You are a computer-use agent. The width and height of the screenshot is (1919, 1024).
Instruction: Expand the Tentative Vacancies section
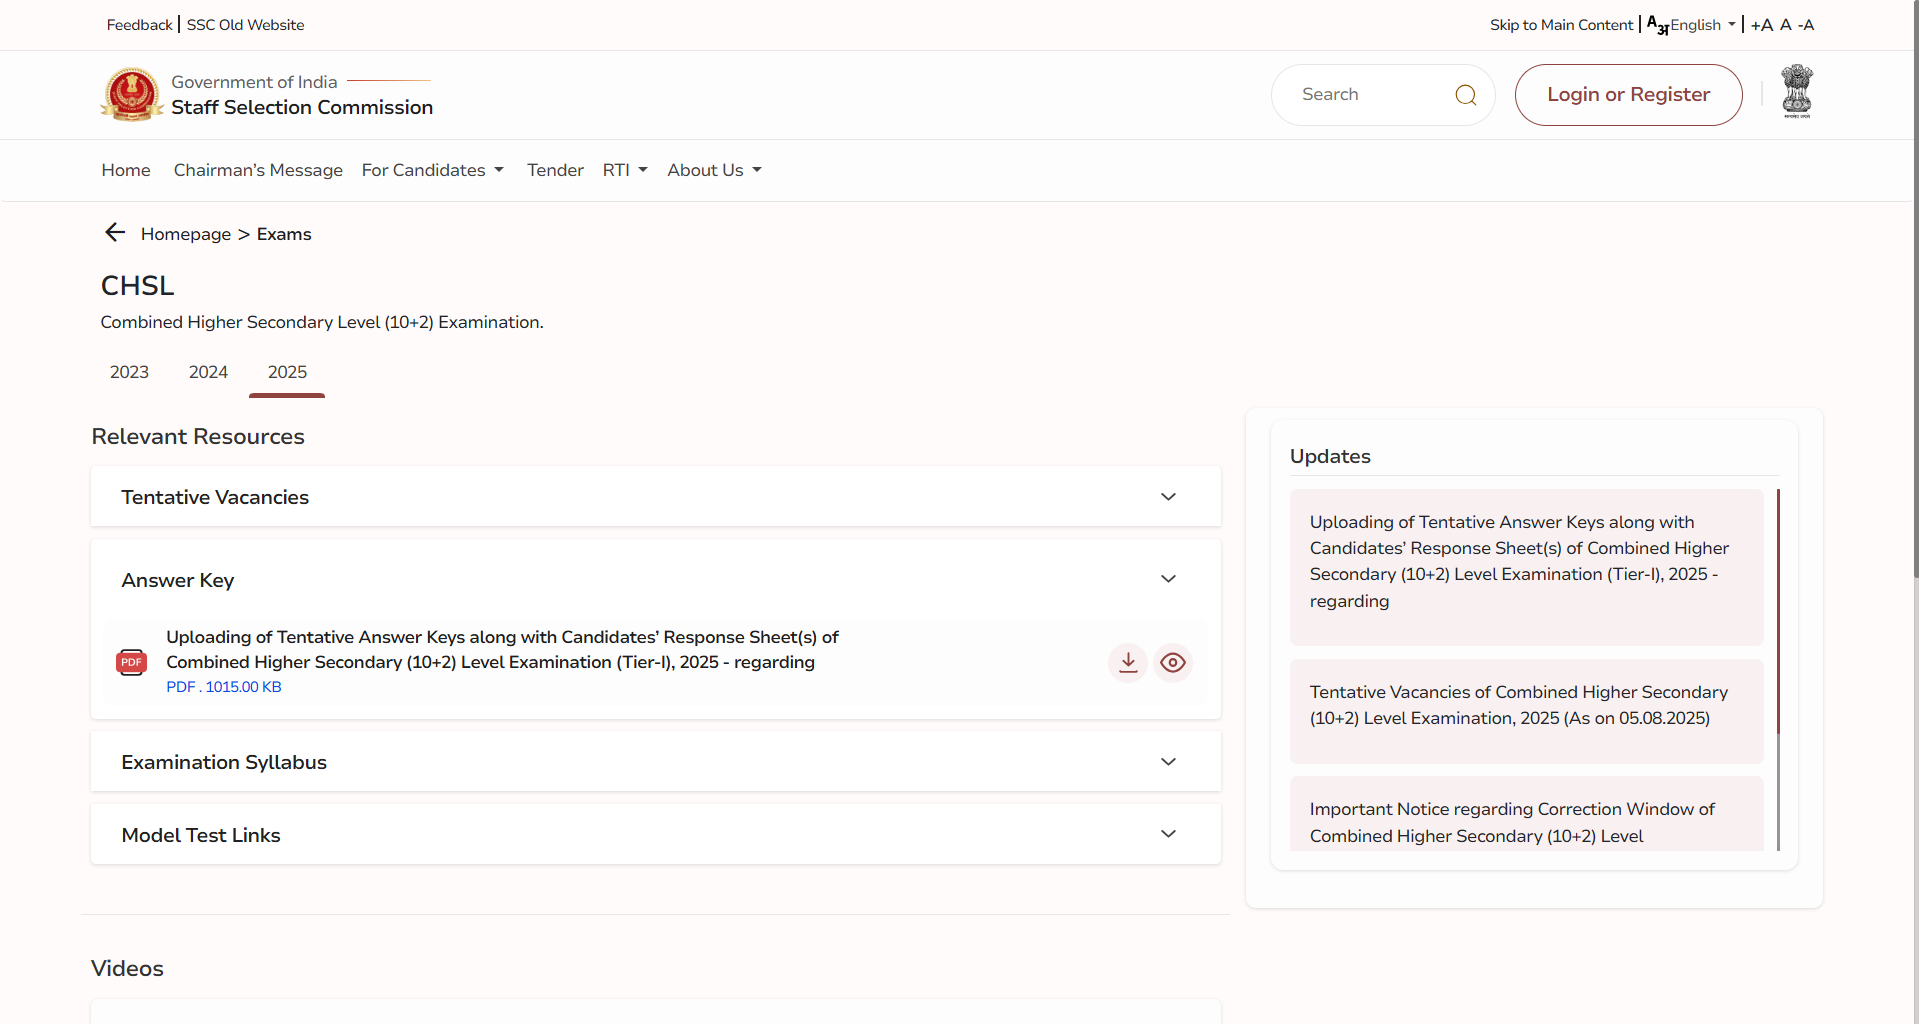[1167, 497]
